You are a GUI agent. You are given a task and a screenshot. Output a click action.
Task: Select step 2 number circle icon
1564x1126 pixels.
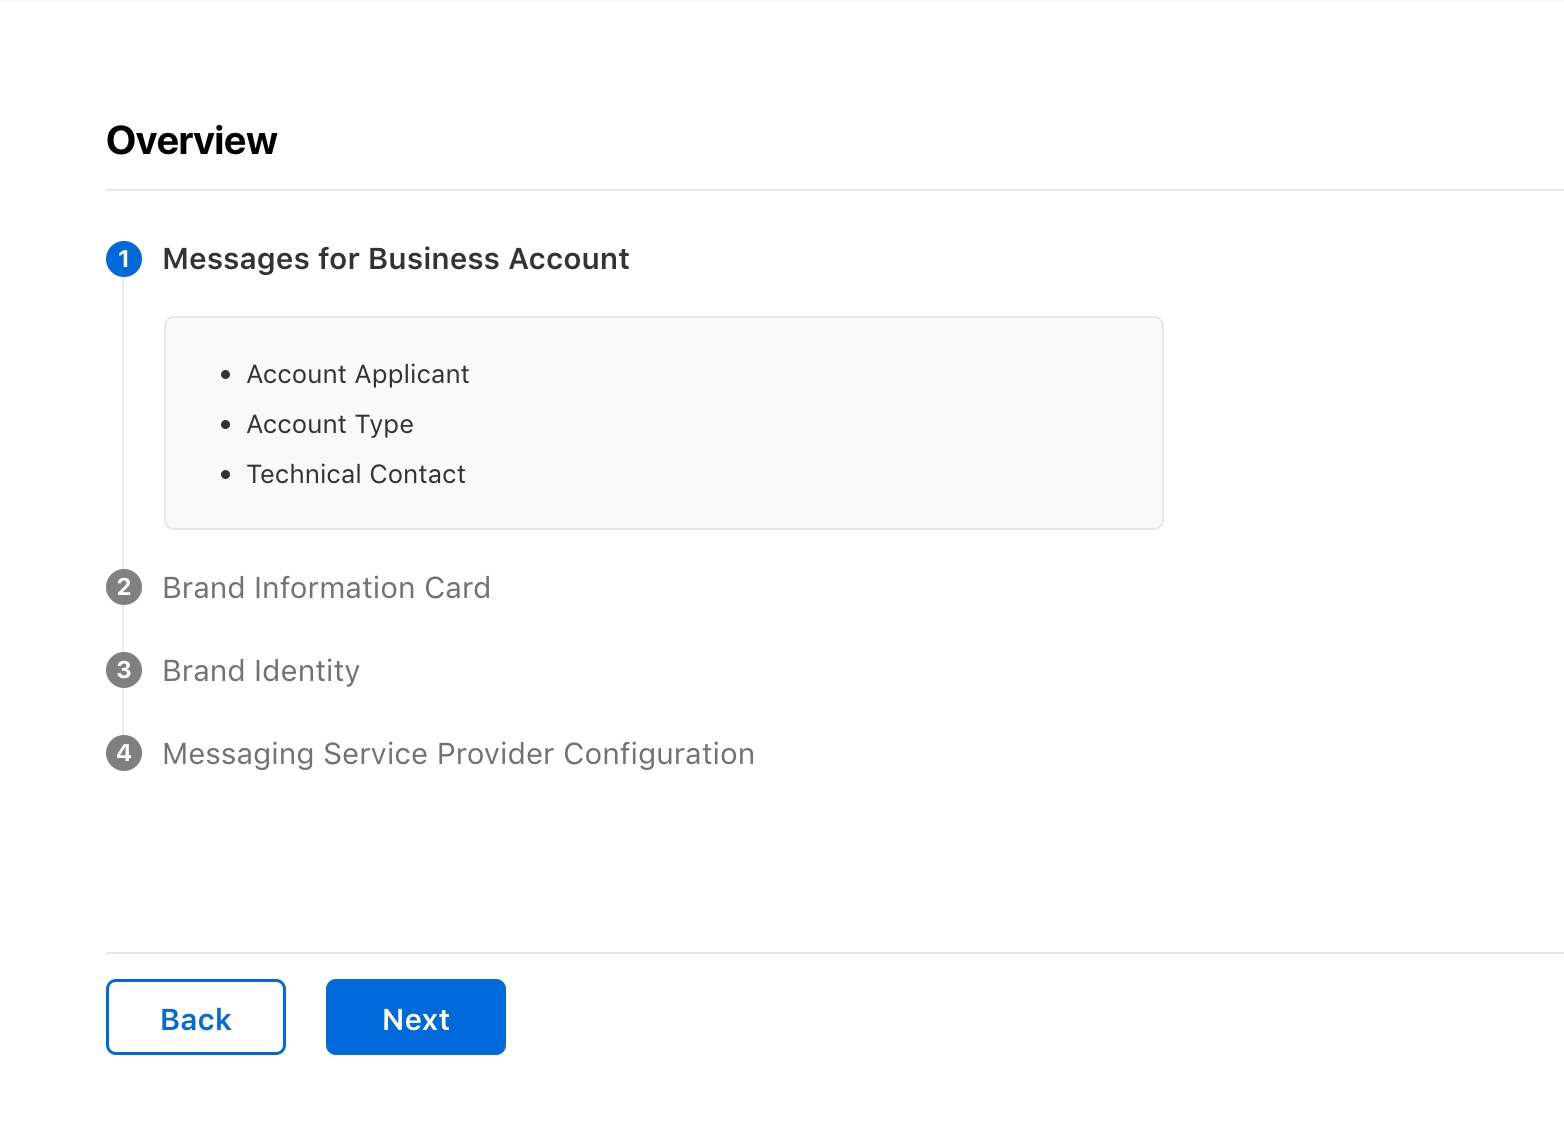click(x=124, y=587)
